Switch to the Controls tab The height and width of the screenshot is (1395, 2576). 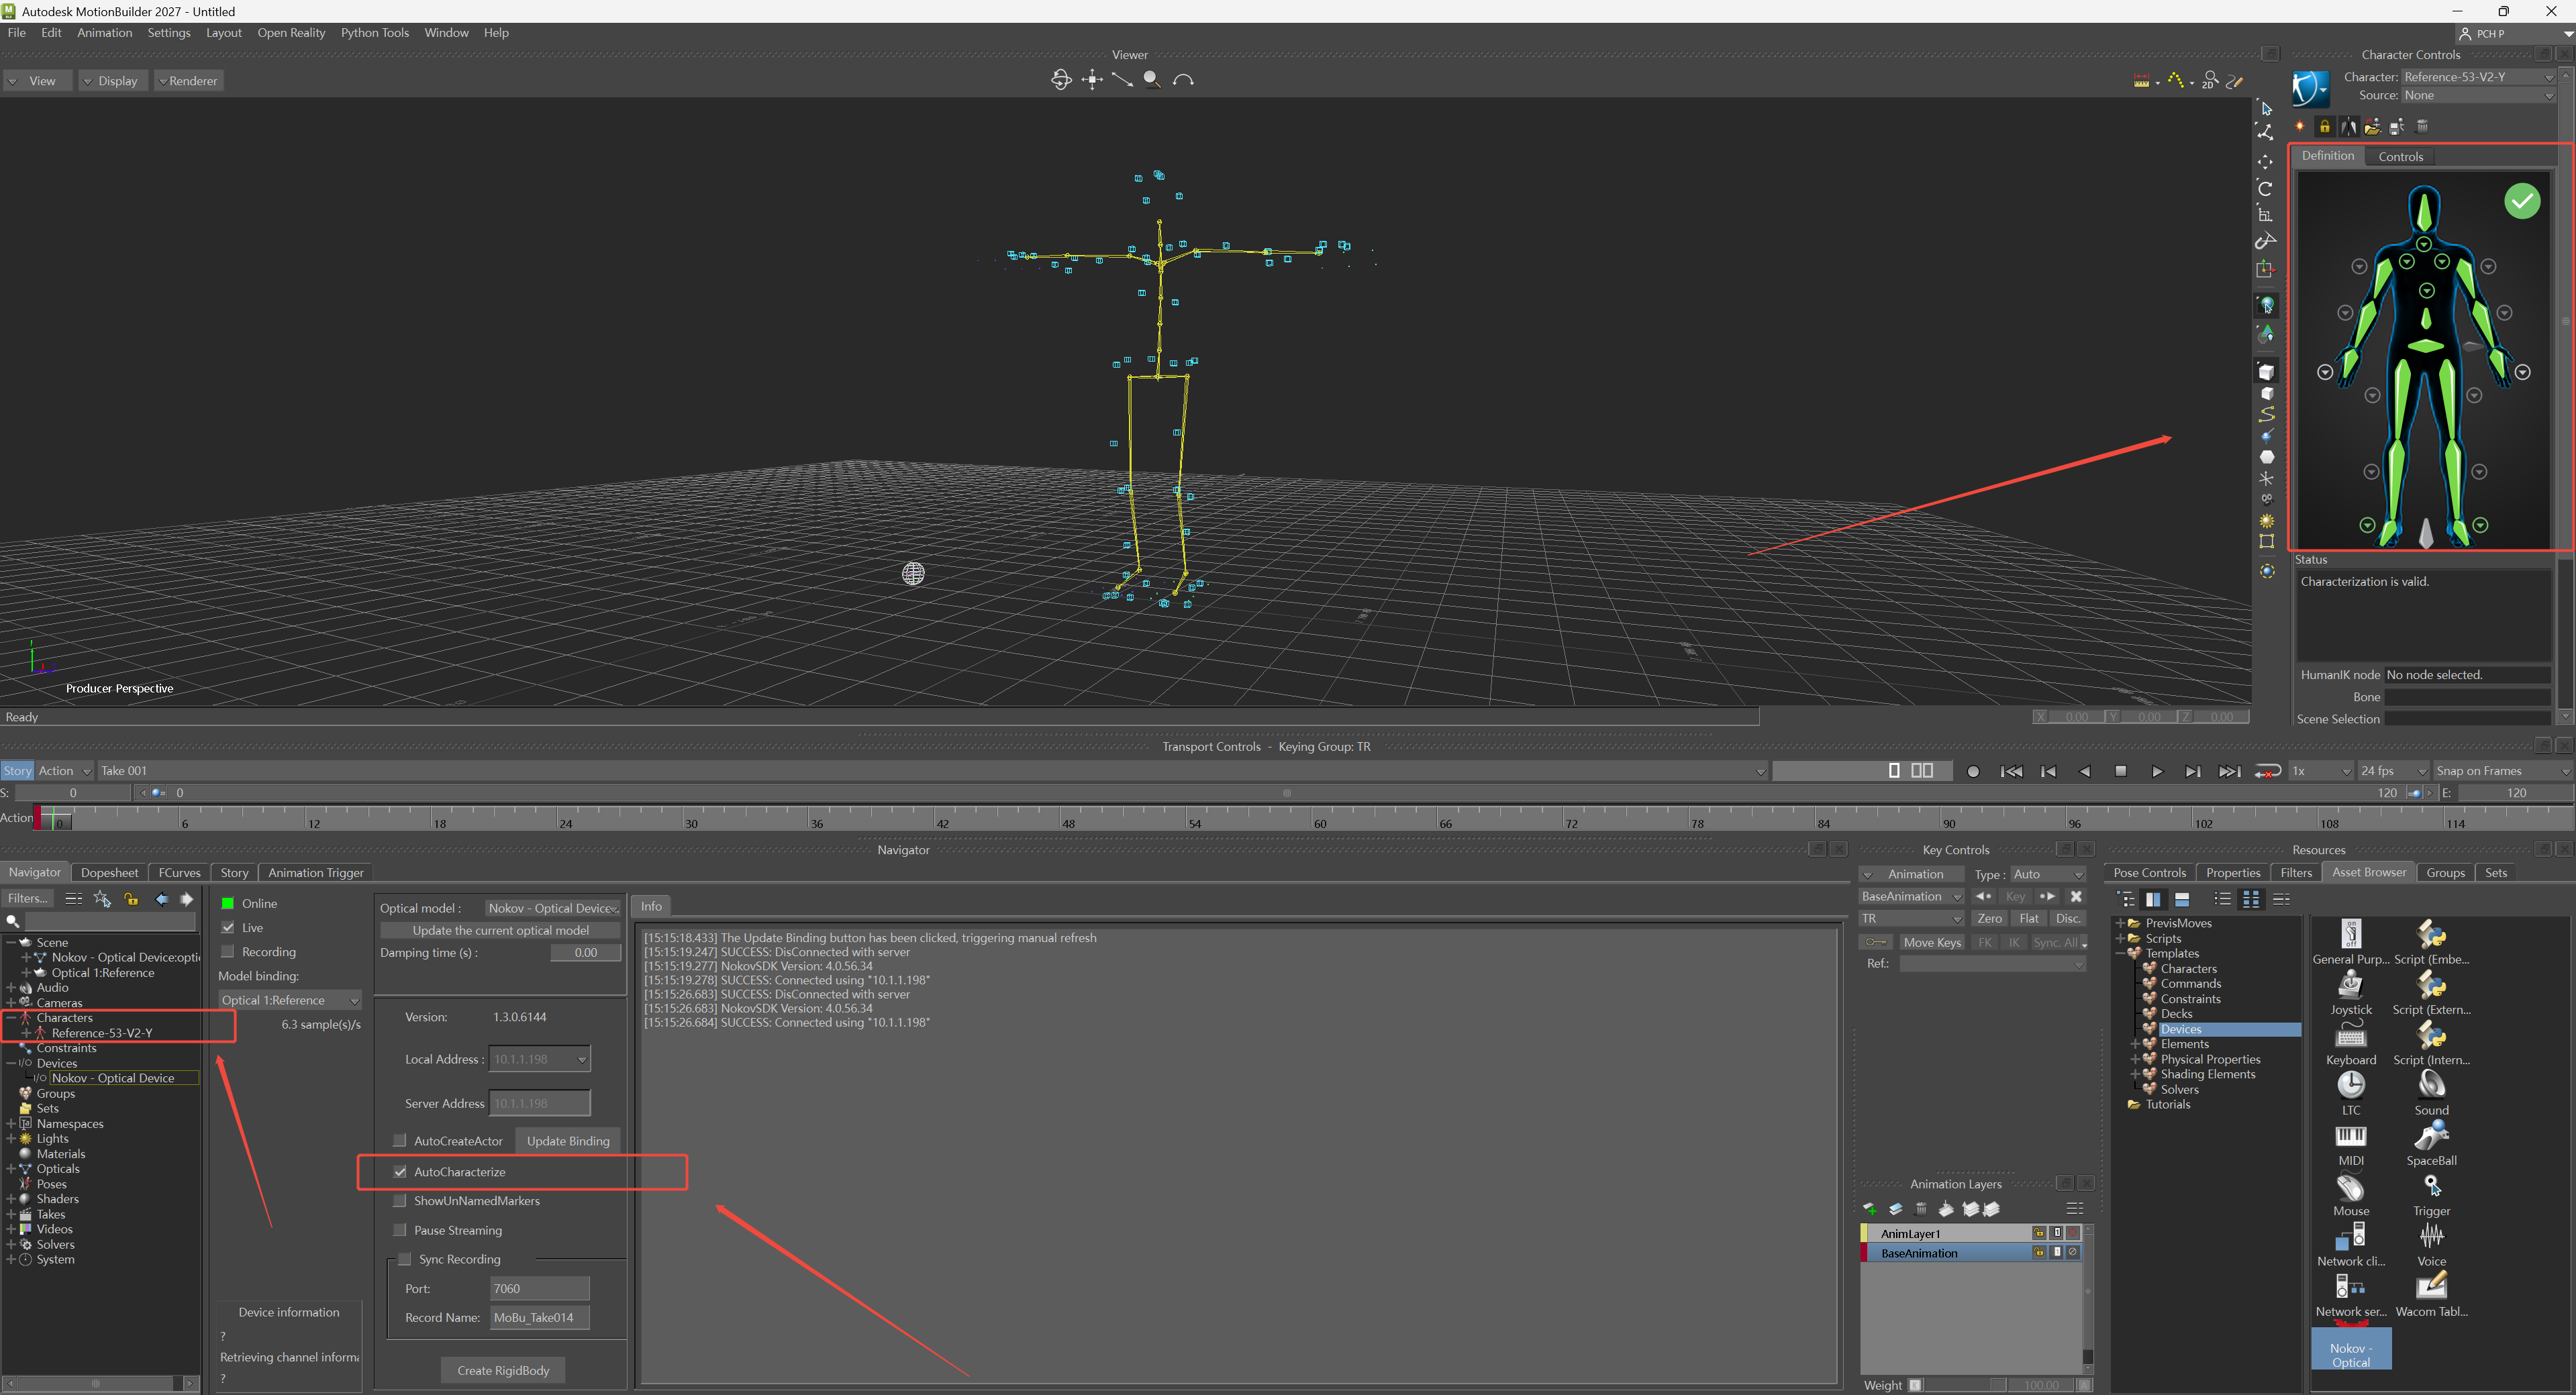[x=2400, y=156]
